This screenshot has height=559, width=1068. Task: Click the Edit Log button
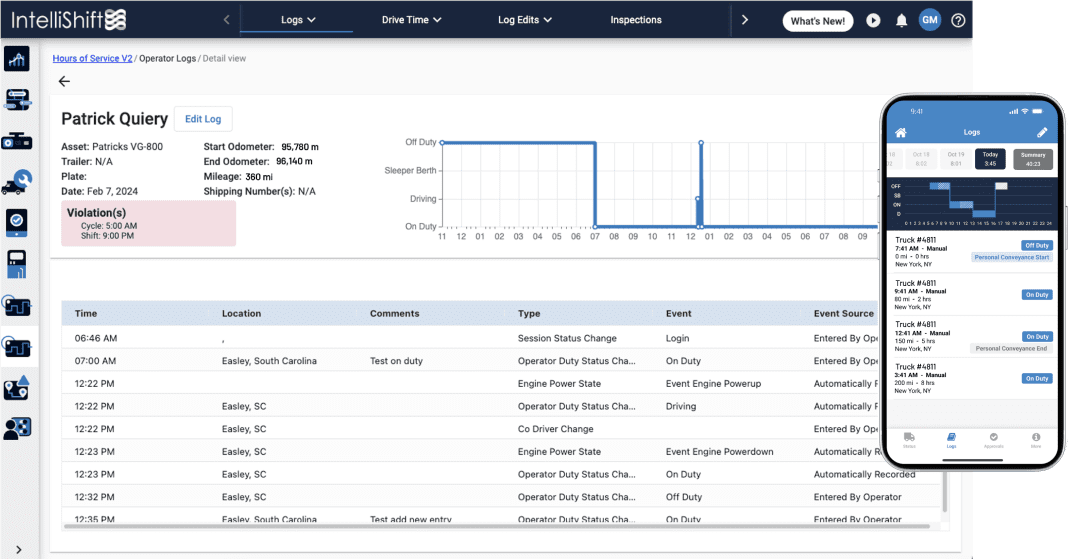[203, 119]
